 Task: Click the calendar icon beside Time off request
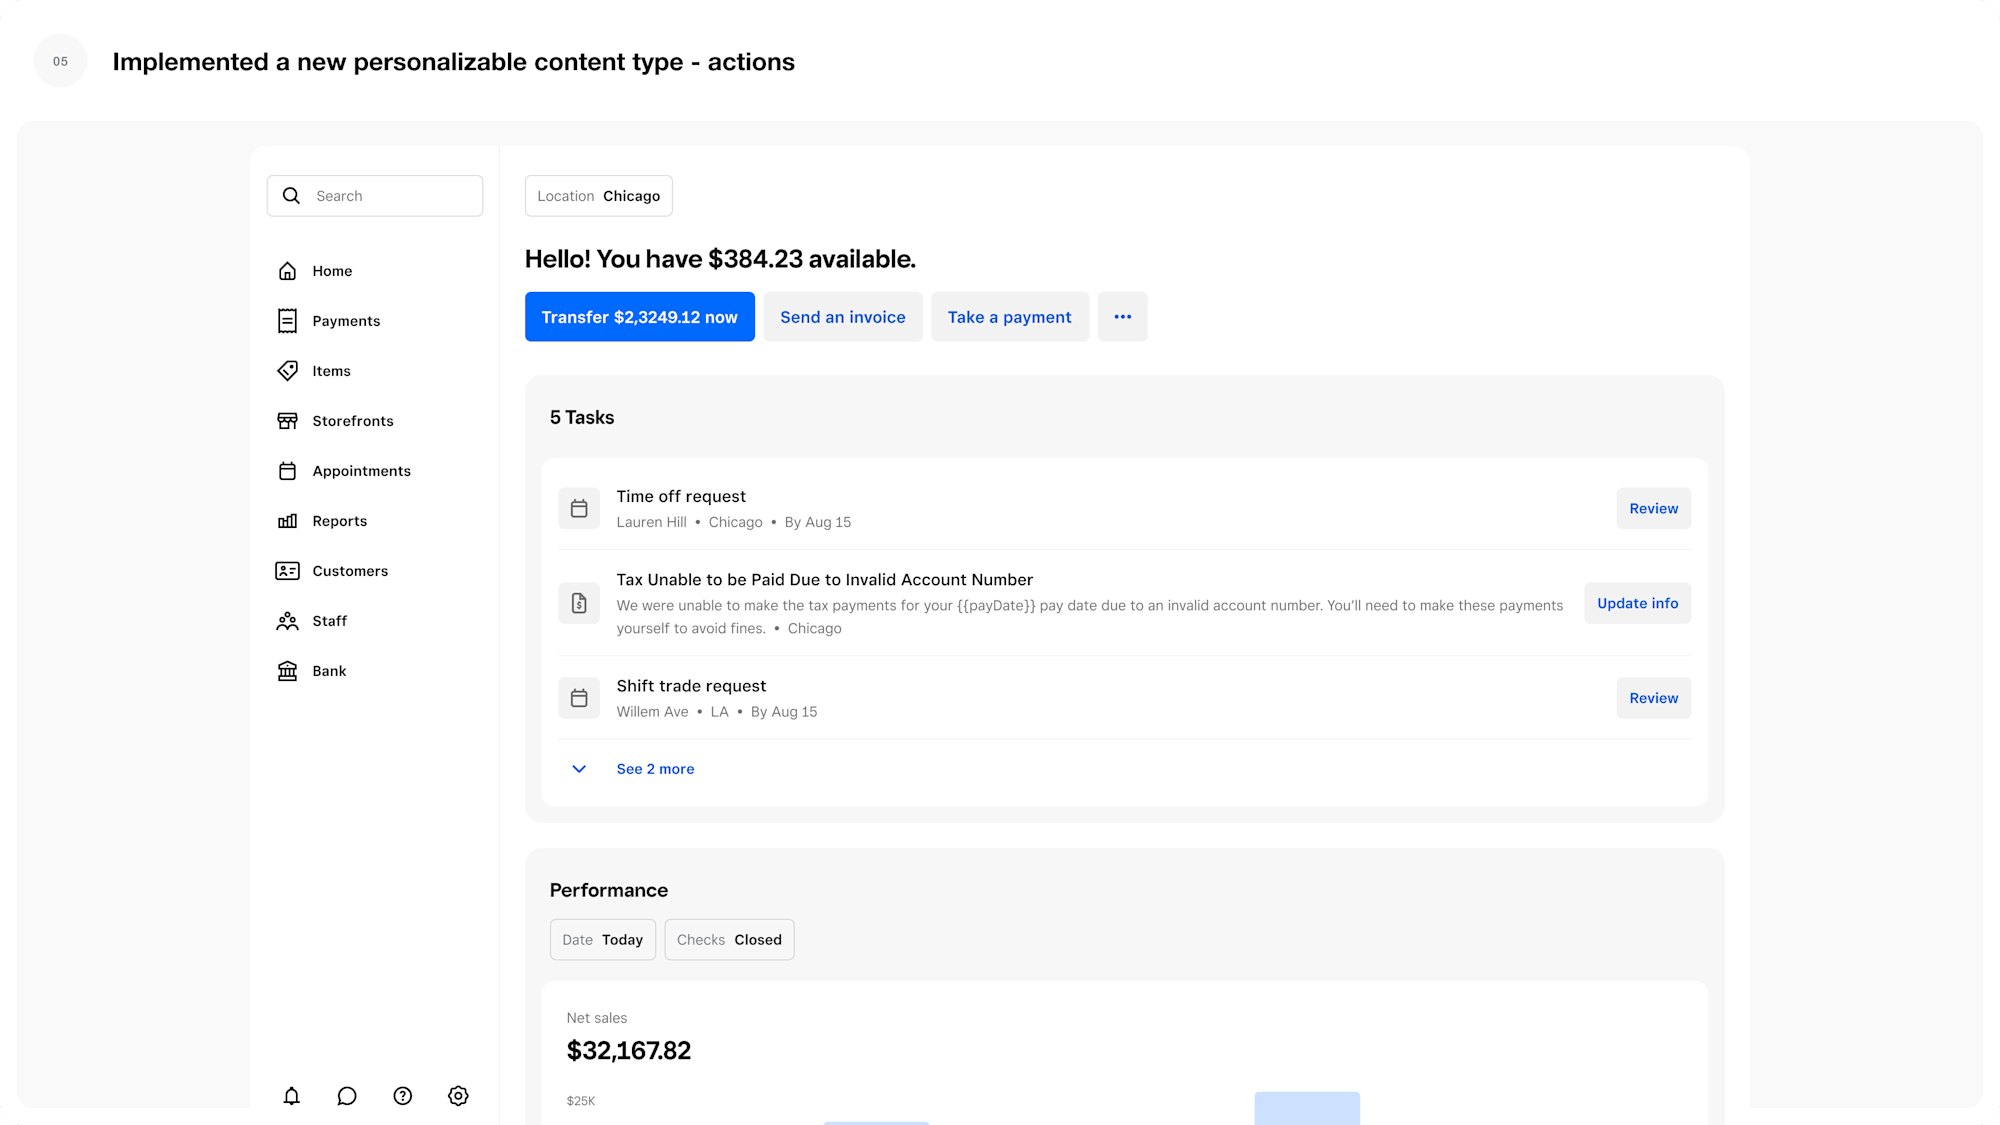(579, 509)
